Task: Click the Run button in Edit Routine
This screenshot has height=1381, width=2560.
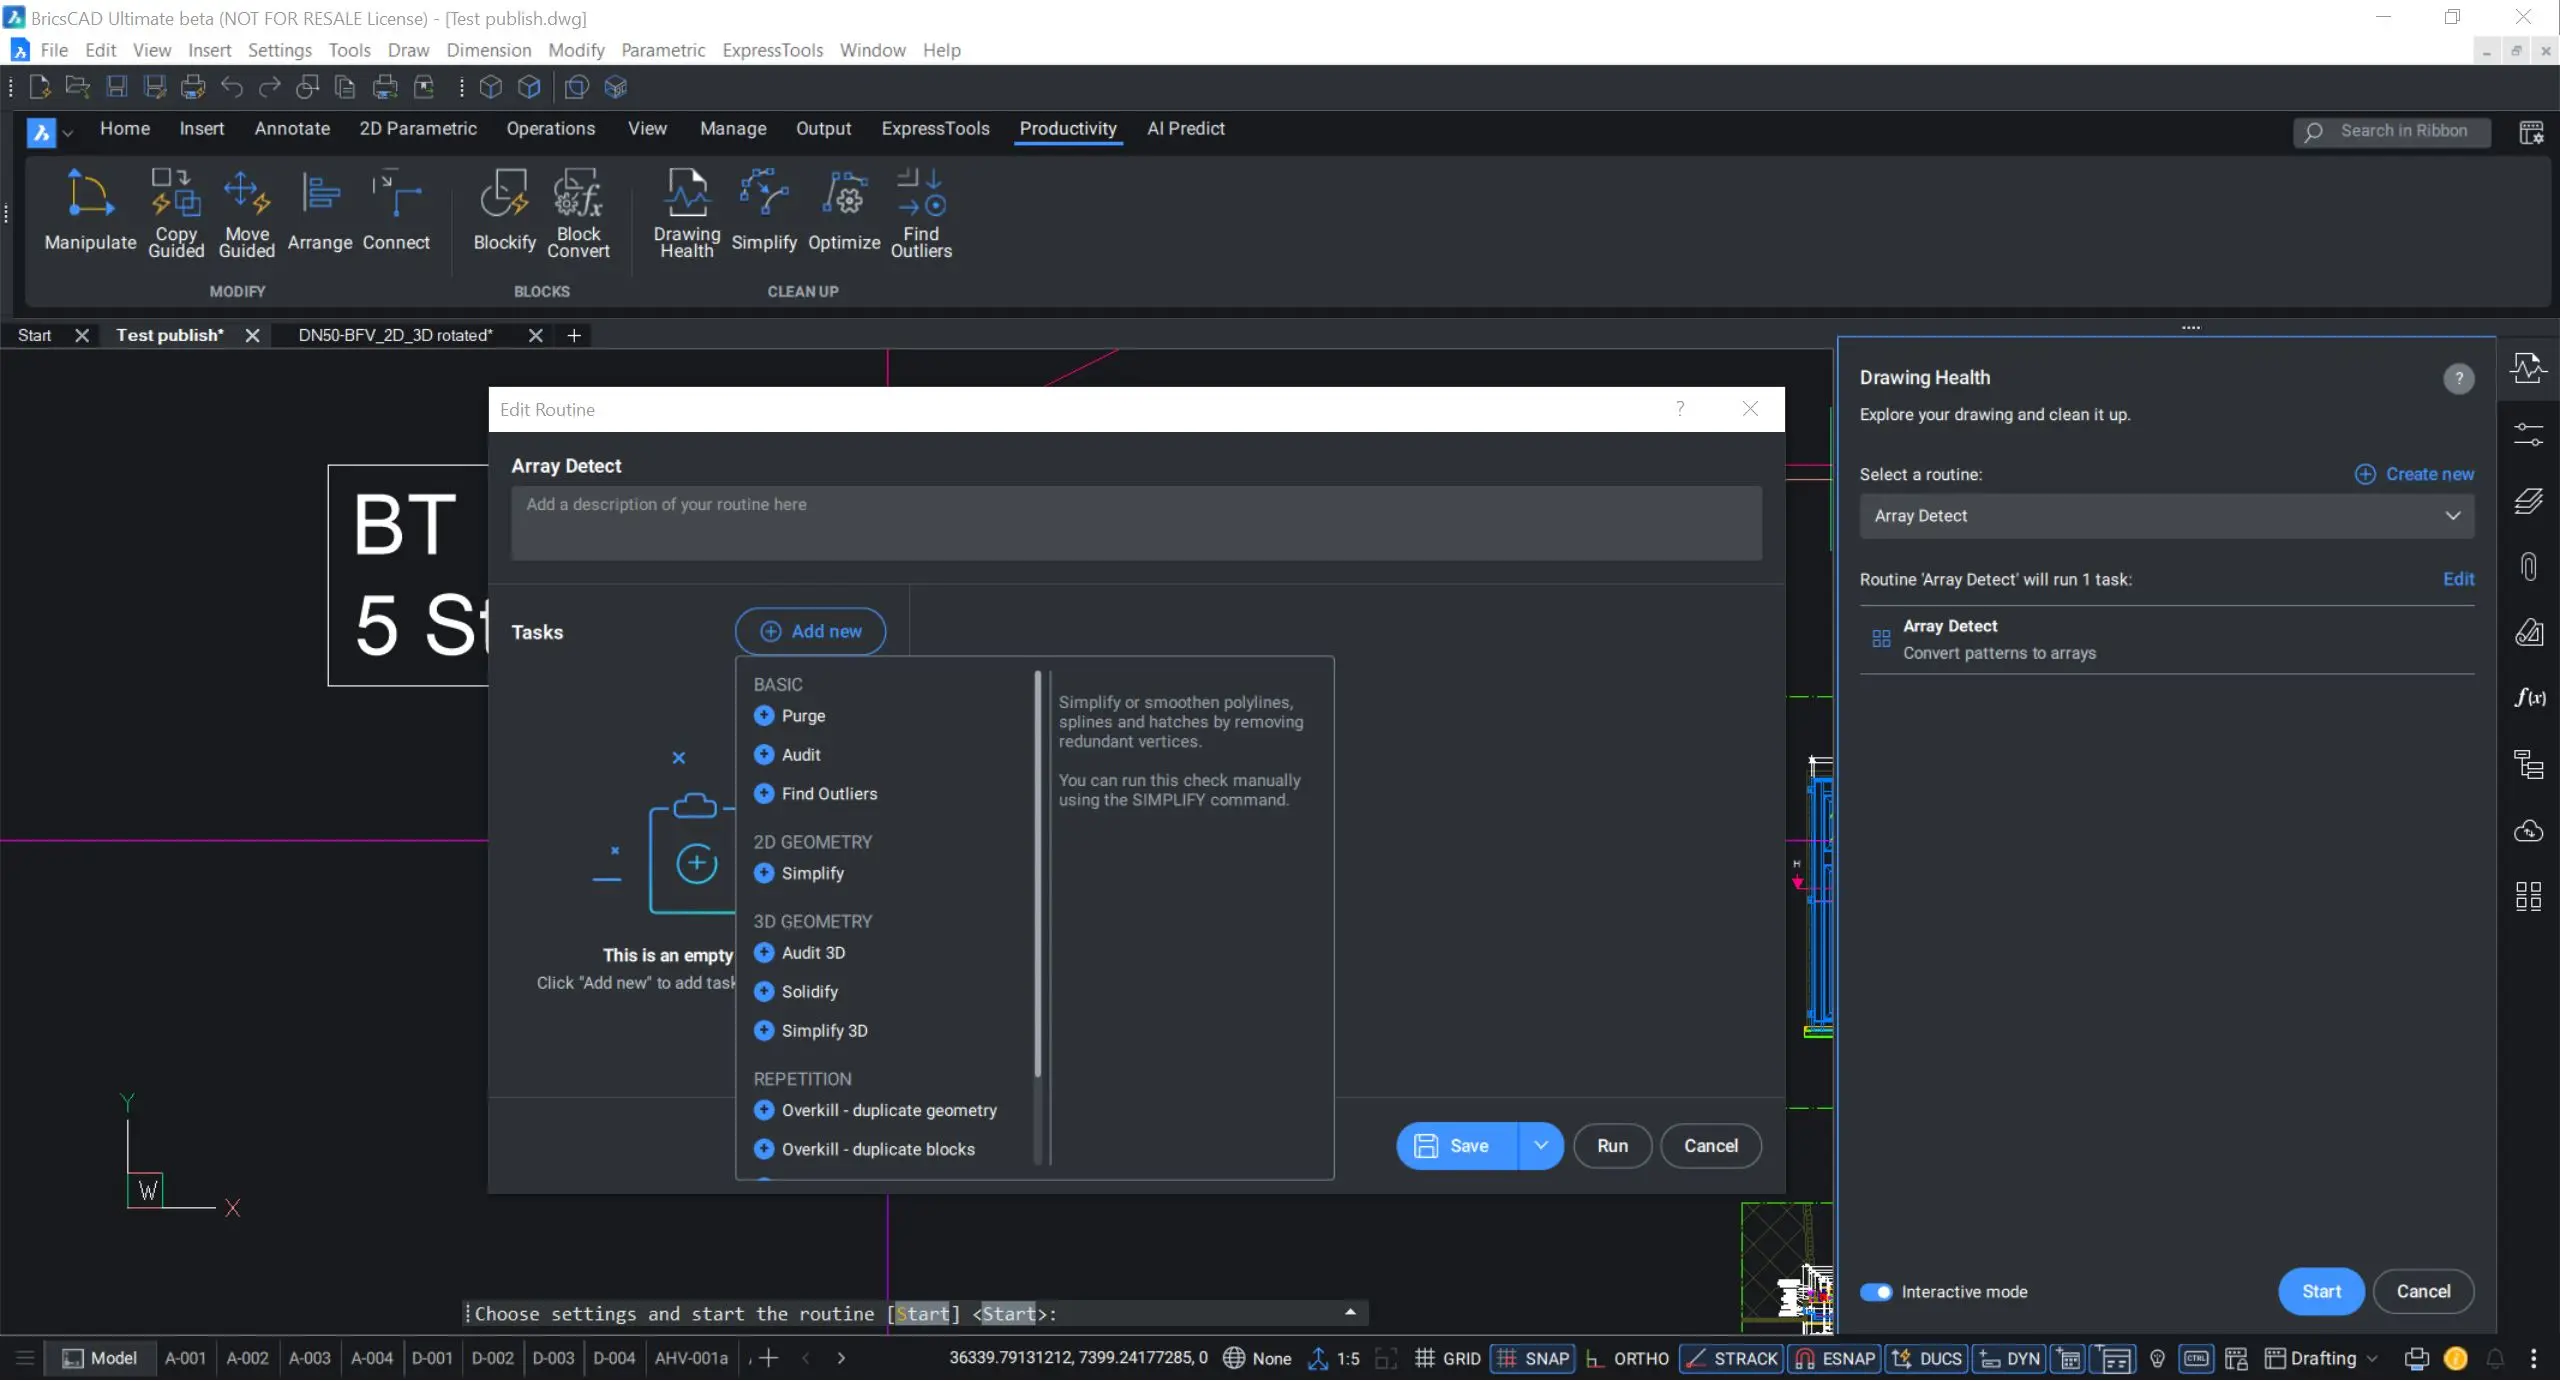Action: 1612,1145
